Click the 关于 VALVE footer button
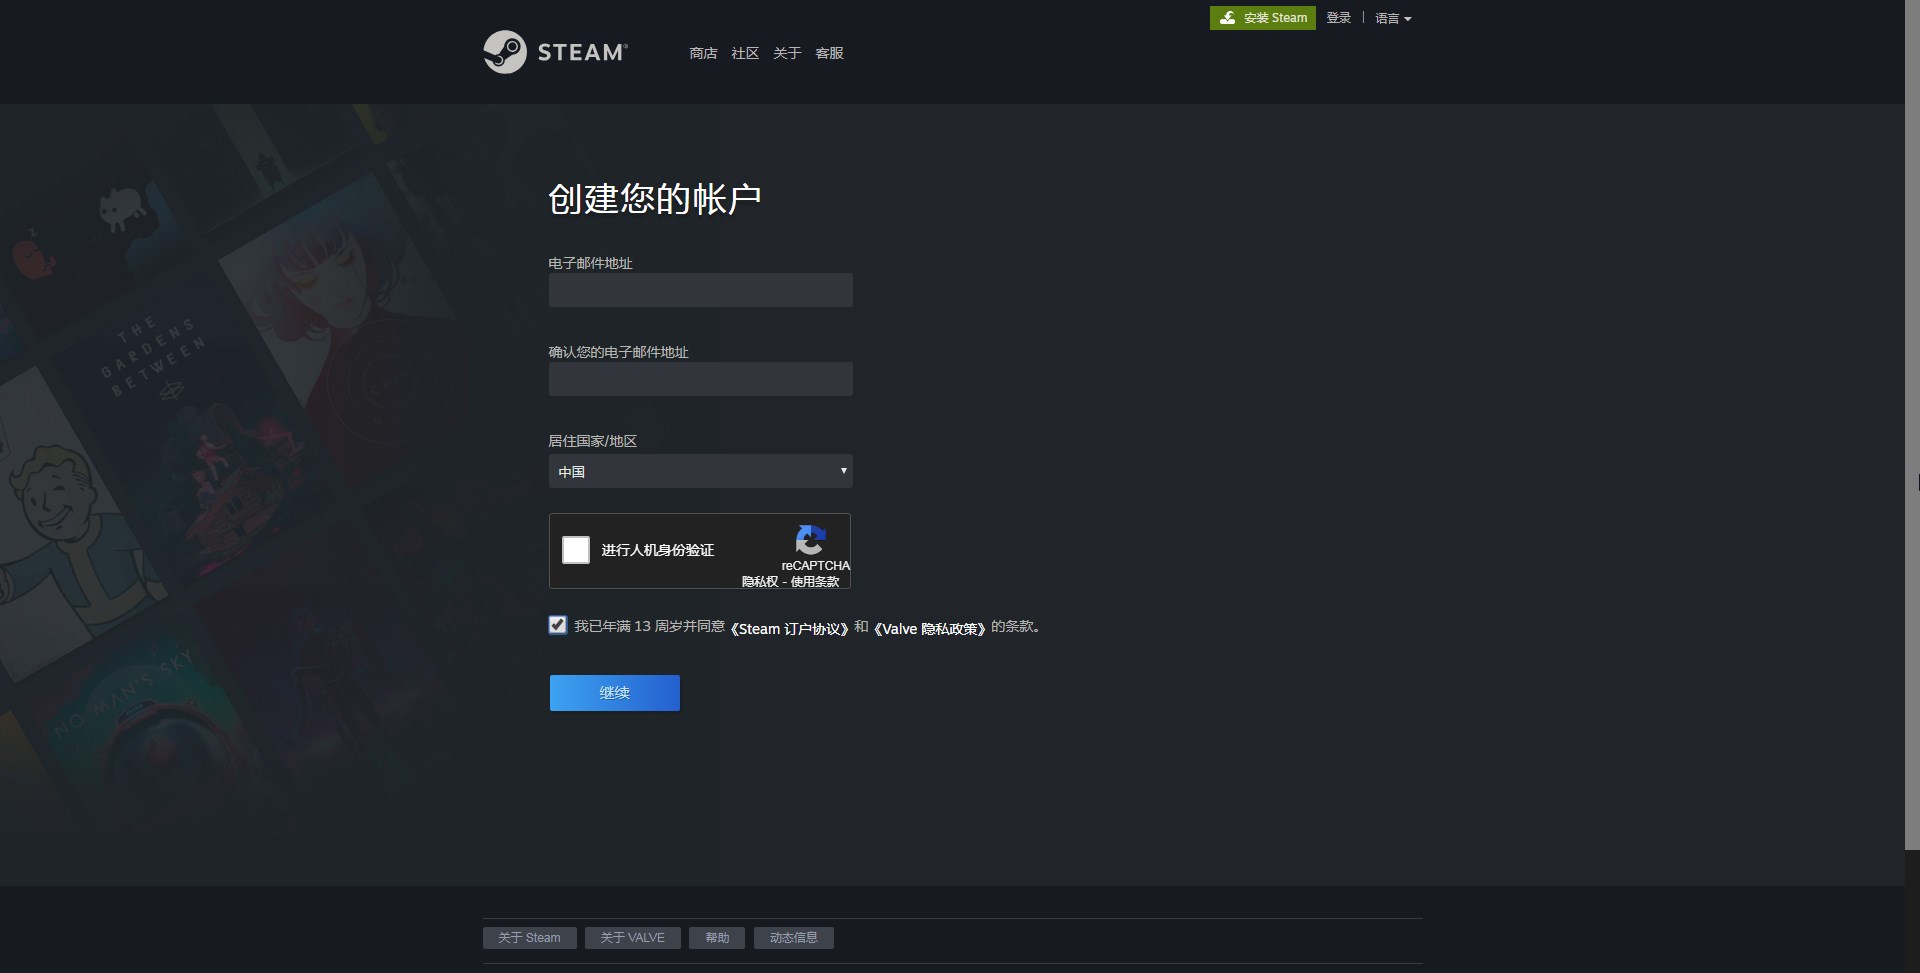The image size is (1920, 973). click(632, 938)
